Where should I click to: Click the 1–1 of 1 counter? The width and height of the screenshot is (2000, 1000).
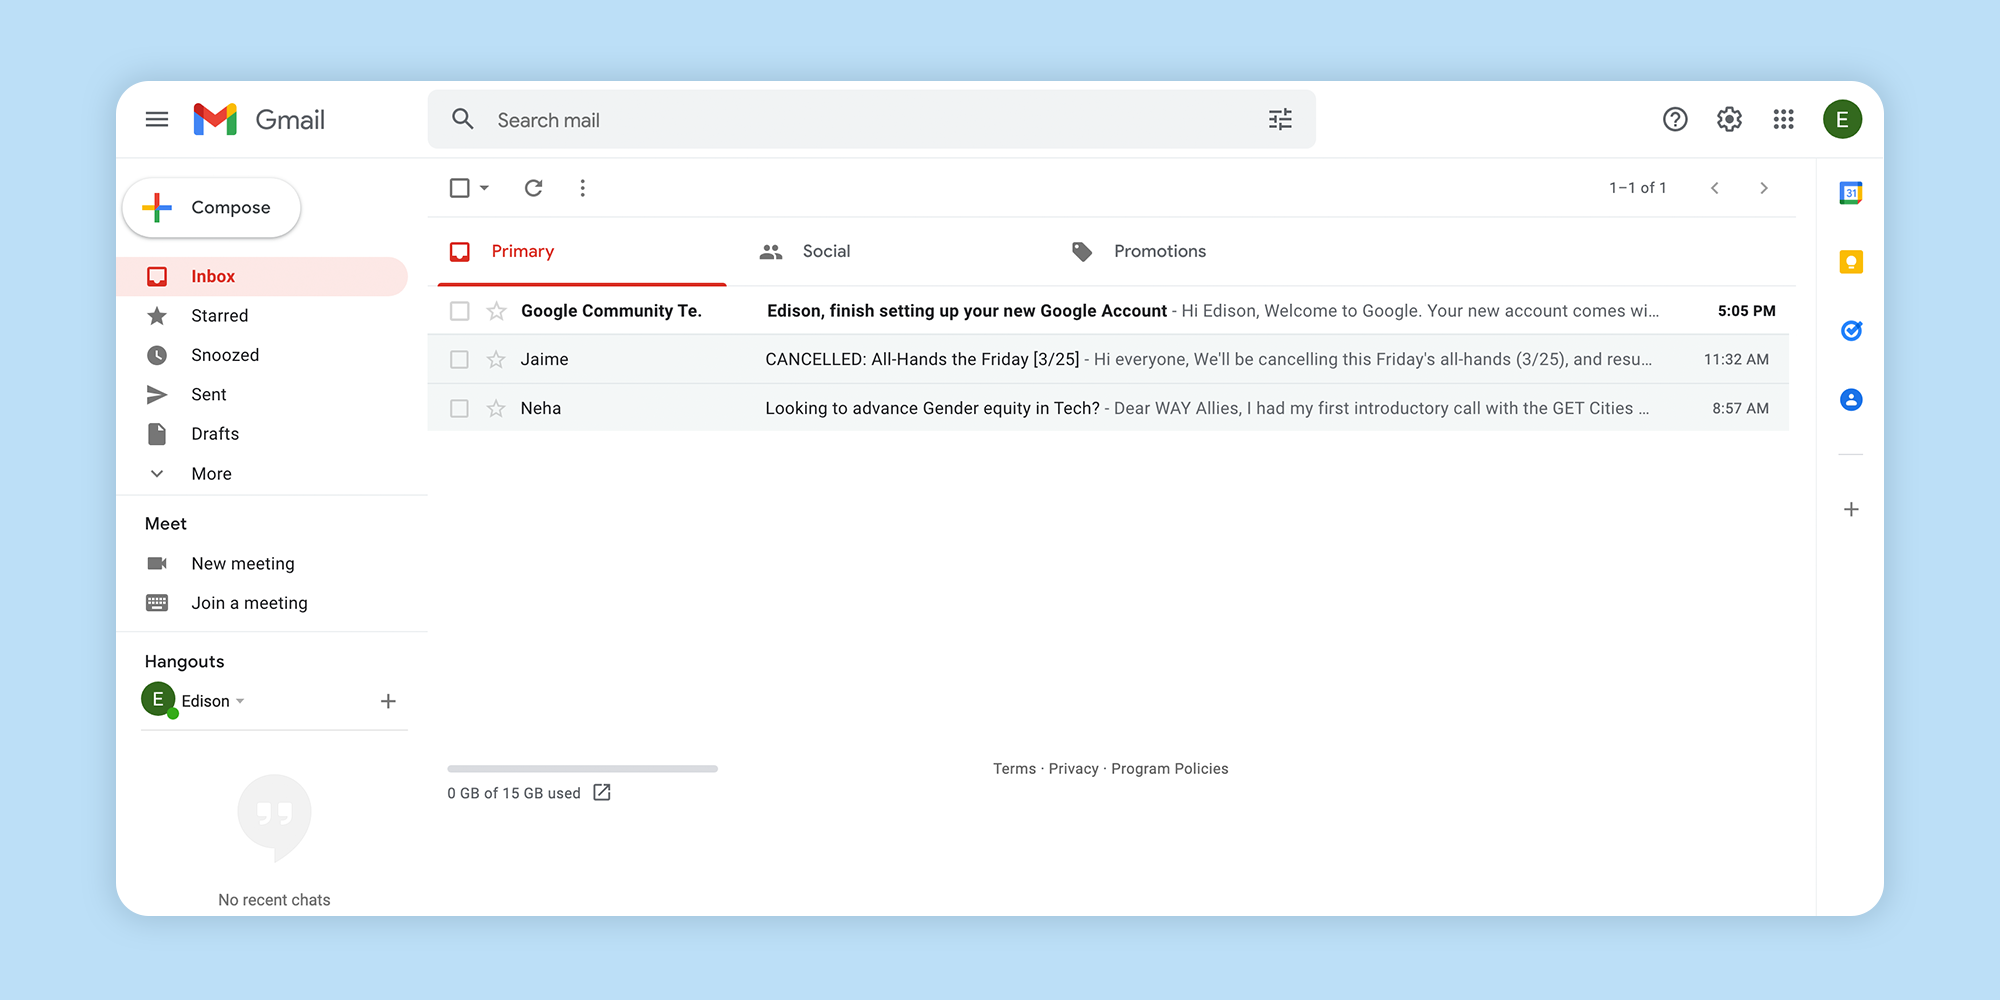click(x=1638, y=188)
